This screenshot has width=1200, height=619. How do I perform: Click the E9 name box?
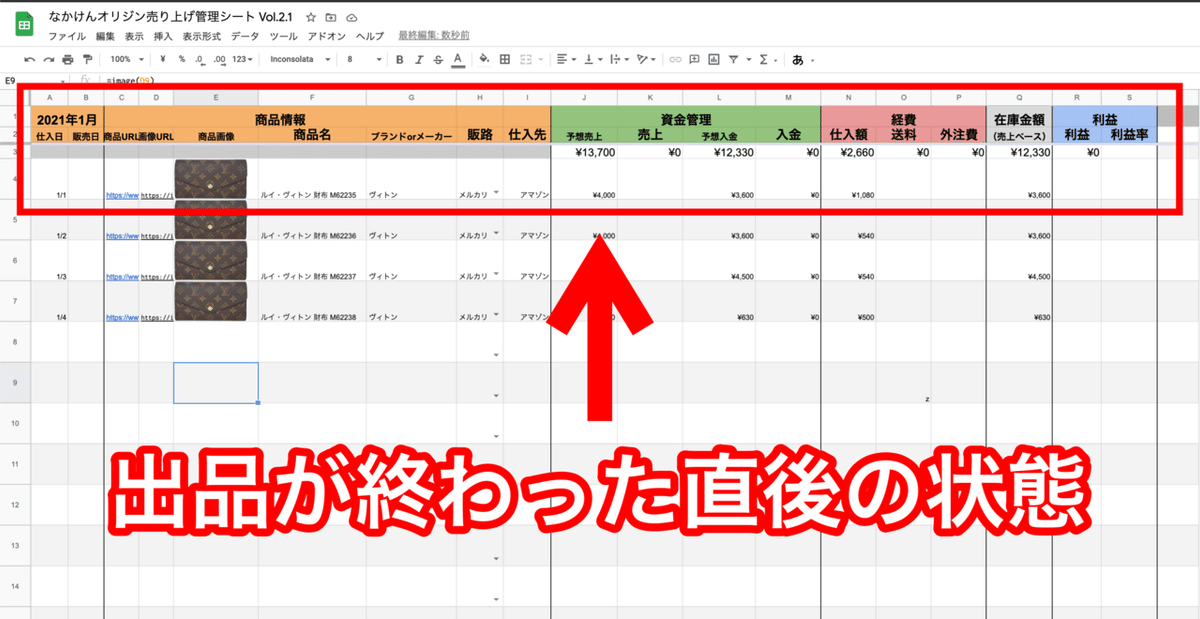click(x=35, y=80)
